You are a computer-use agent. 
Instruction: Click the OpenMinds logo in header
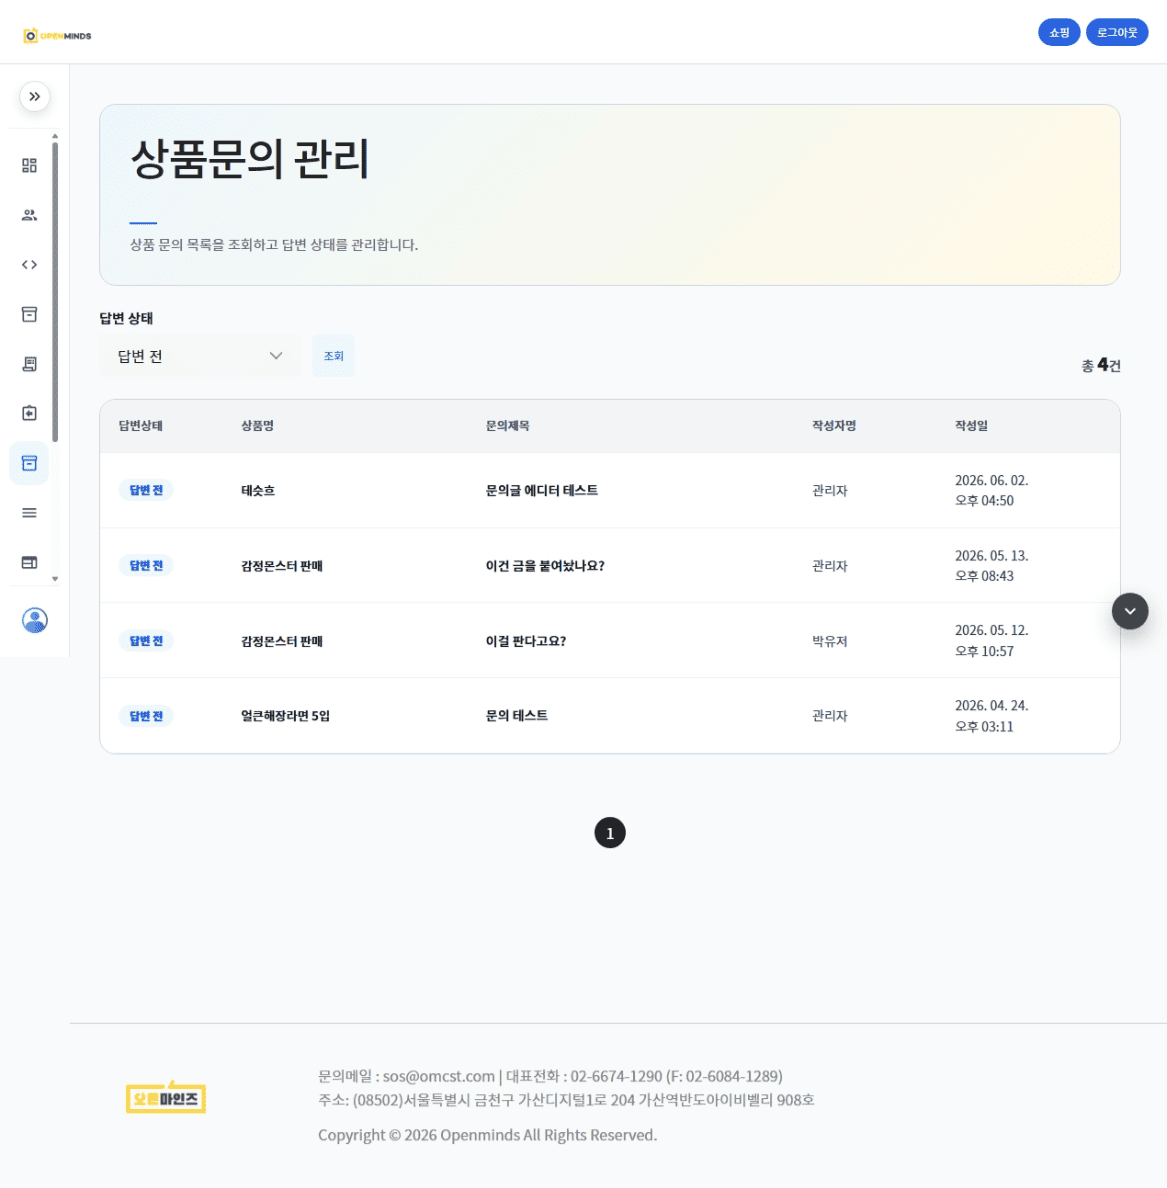tap(58, 36)
